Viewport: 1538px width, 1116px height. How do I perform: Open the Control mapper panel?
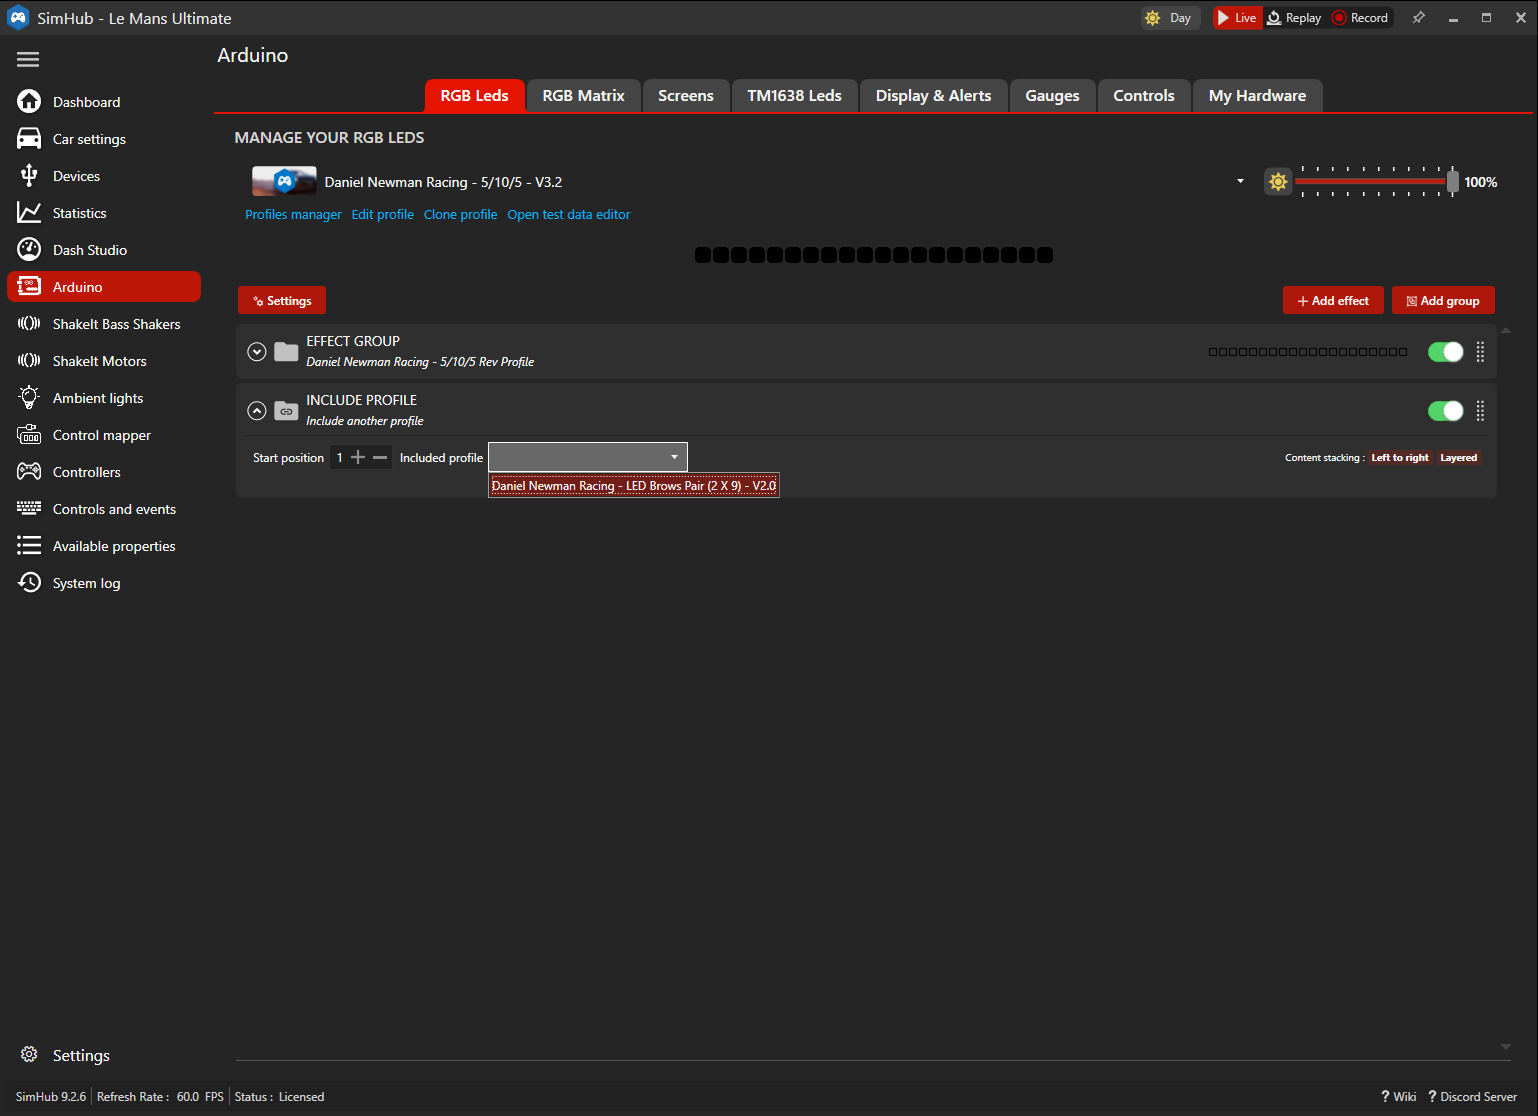pyautogui.click(x=104, y=434)
